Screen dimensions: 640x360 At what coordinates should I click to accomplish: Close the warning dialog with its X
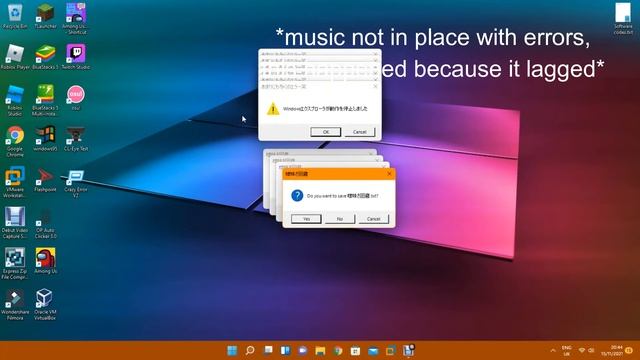pos(375,86)
